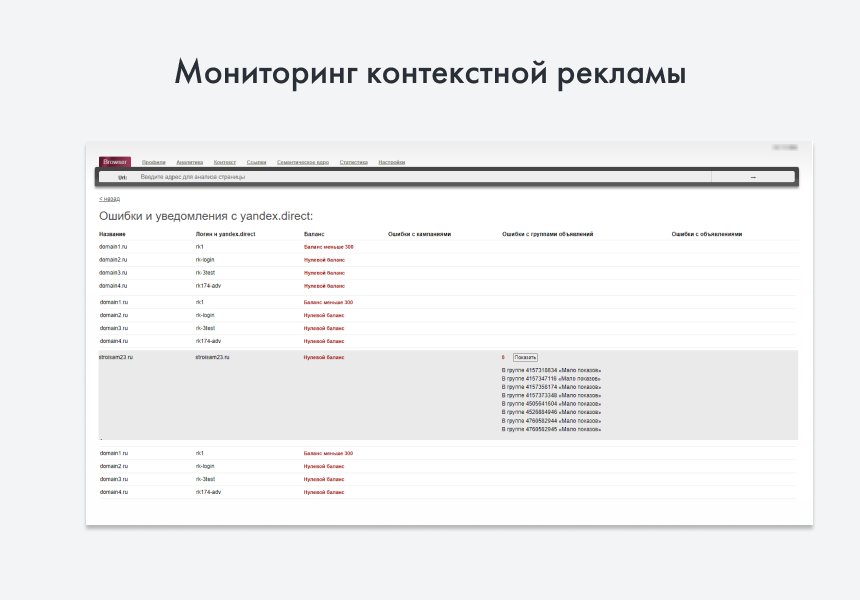
Task: Open the Контекст menu item
Action: pyautogui.click(x=225, y=162)
